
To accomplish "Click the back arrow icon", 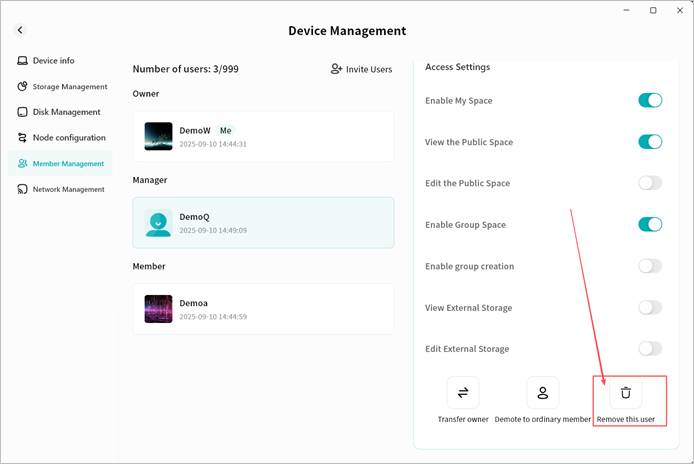I will (20, 31).
